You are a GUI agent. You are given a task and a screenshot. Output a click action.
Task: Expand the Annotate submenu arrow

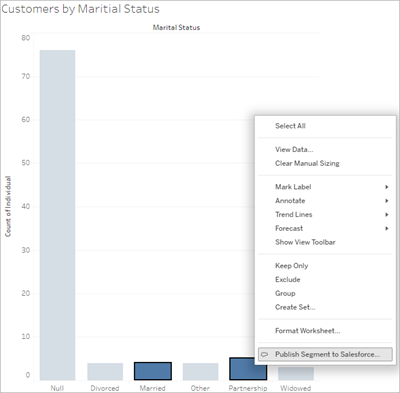click(x=387, y=201)
